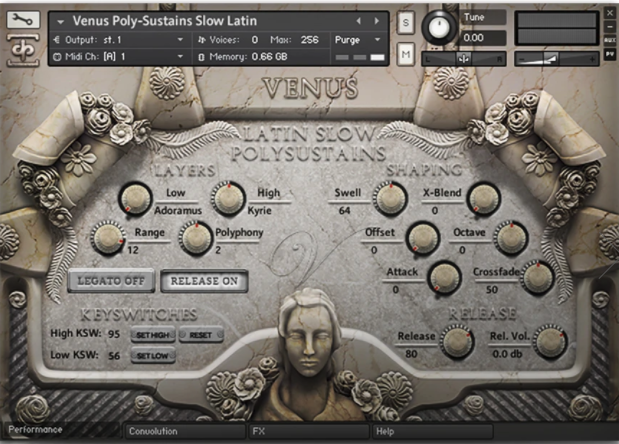
Task: Select the Adoramus low layer label
Action: pos(178,211)
